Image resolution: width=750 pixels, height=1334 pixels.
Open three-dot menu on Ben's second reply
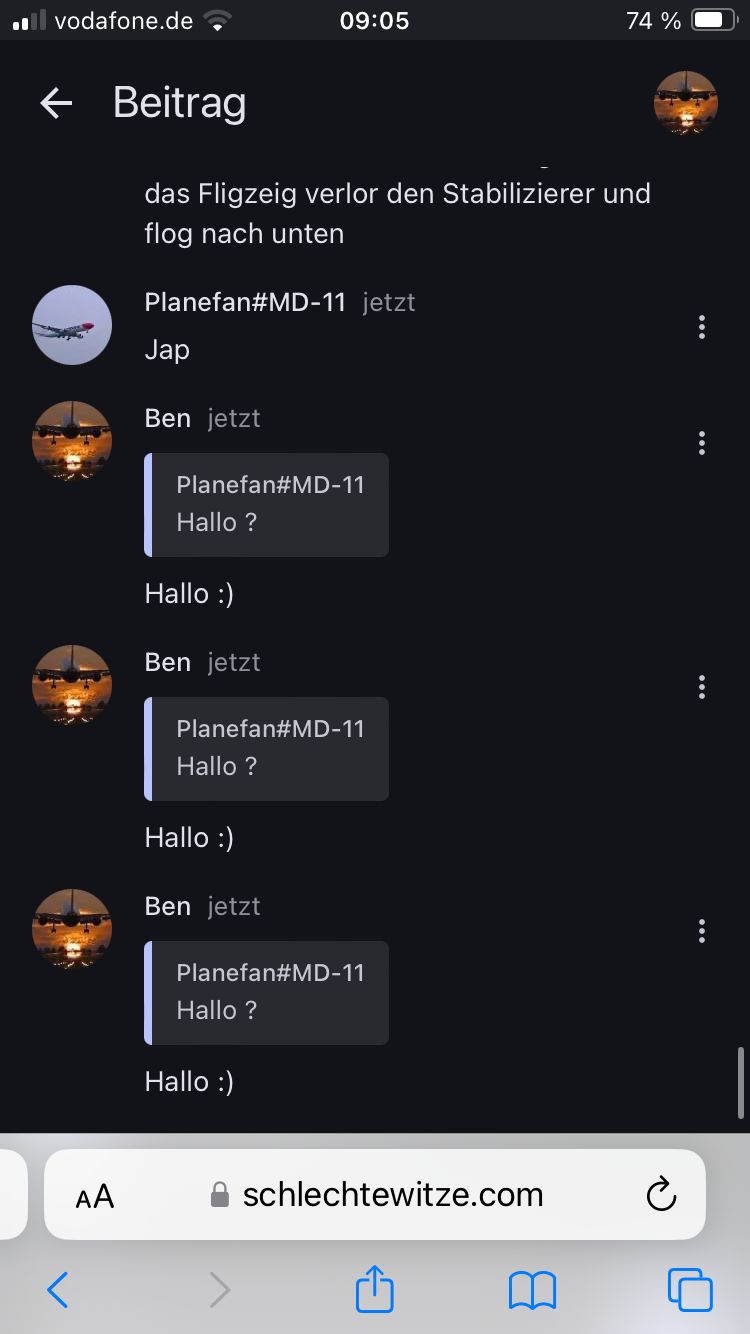[x=702, y=686]
